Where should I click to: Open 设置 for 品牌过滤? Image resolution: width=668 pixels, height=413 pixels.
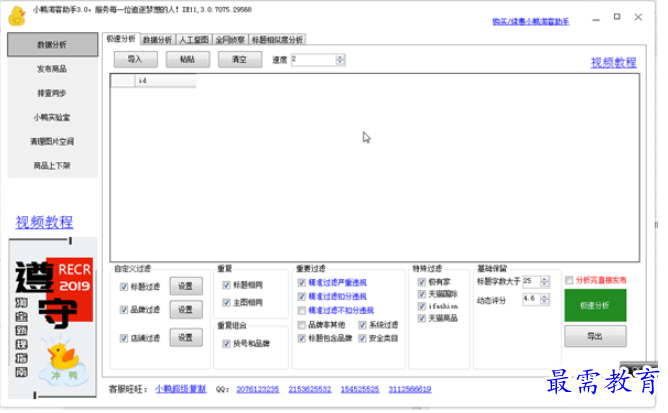coord(186,310)
